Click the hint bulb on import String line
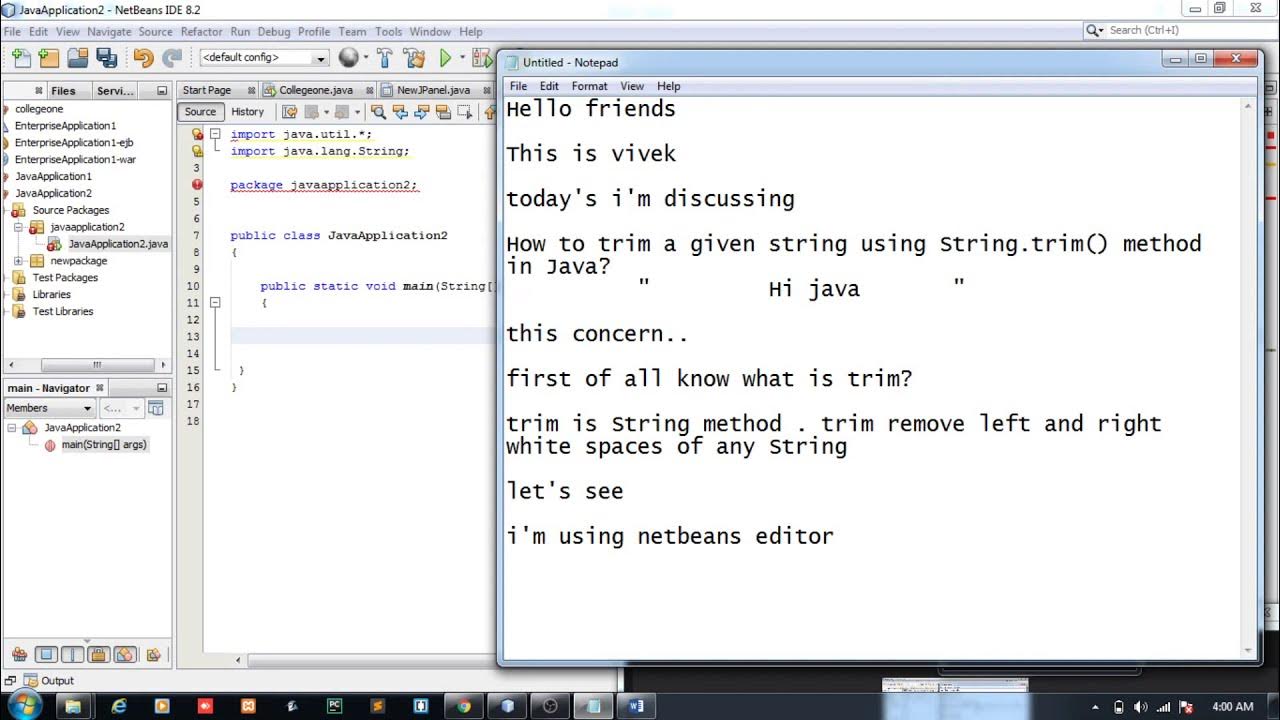Screen dimensions: 1280x720 pyautogui.click(x=197, y=151)
